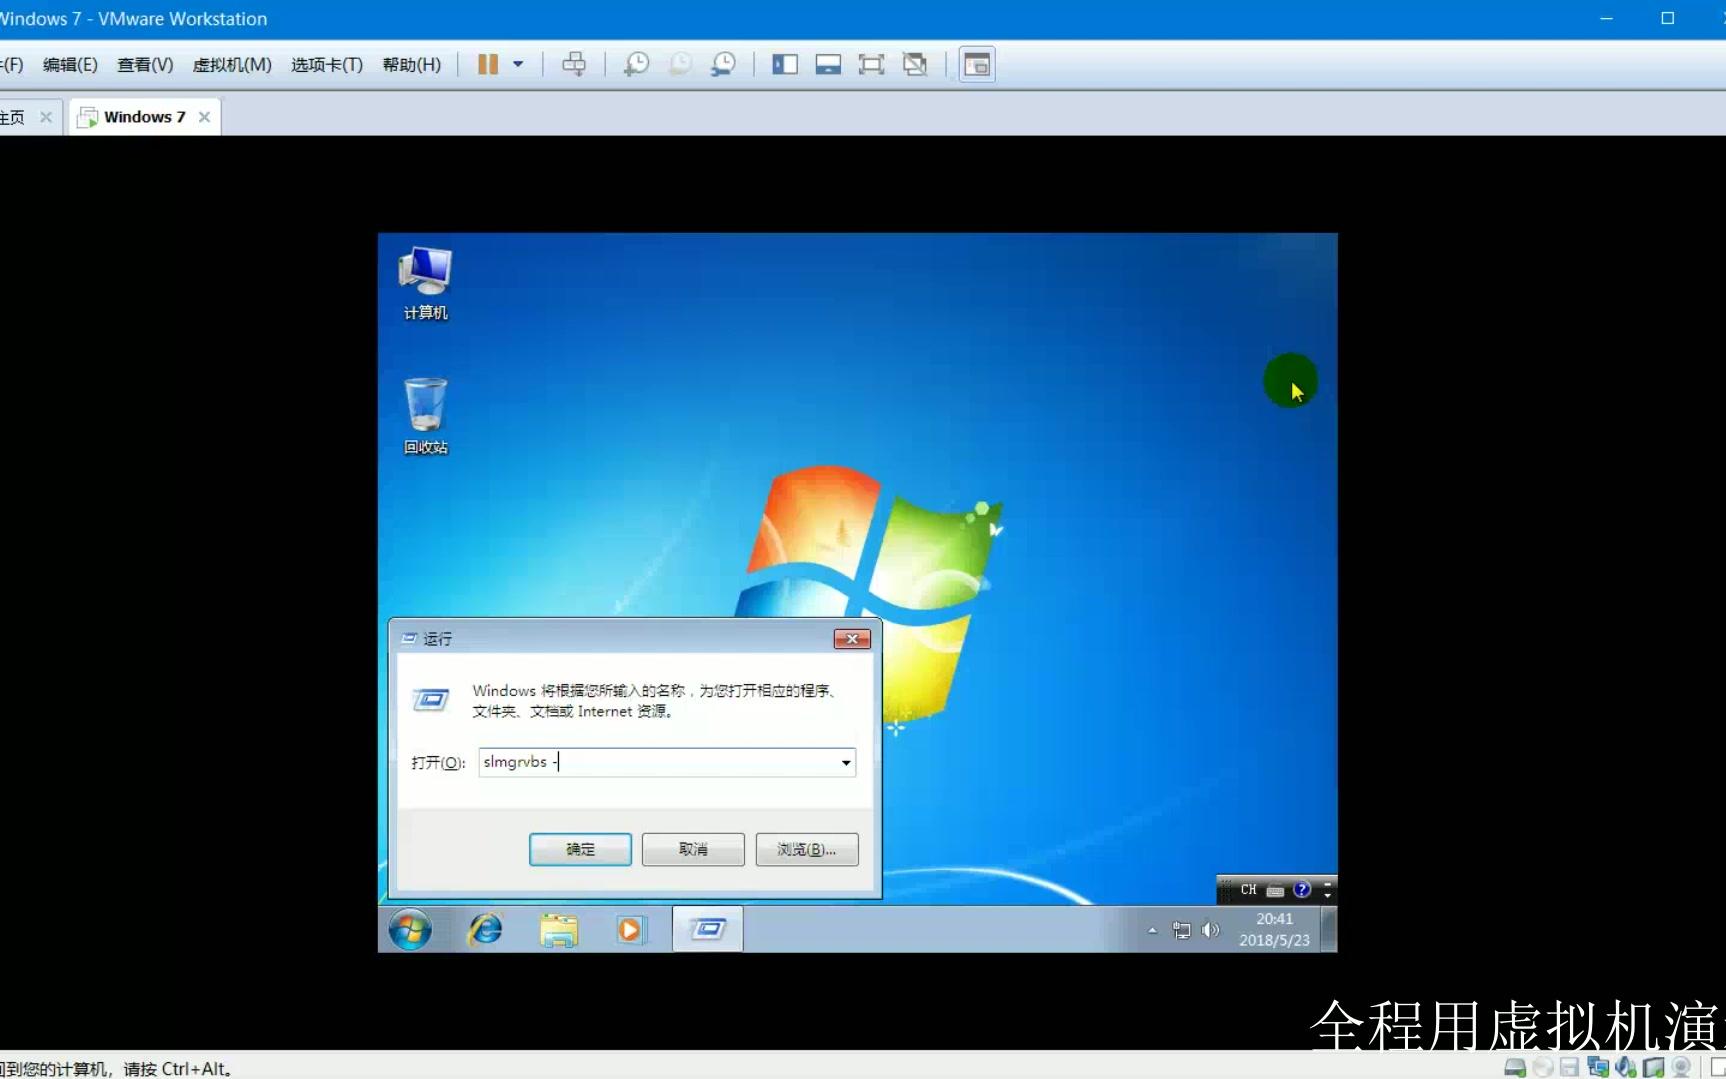
Task: Open the guest volume tray icon
Action: coord(1211,930)
